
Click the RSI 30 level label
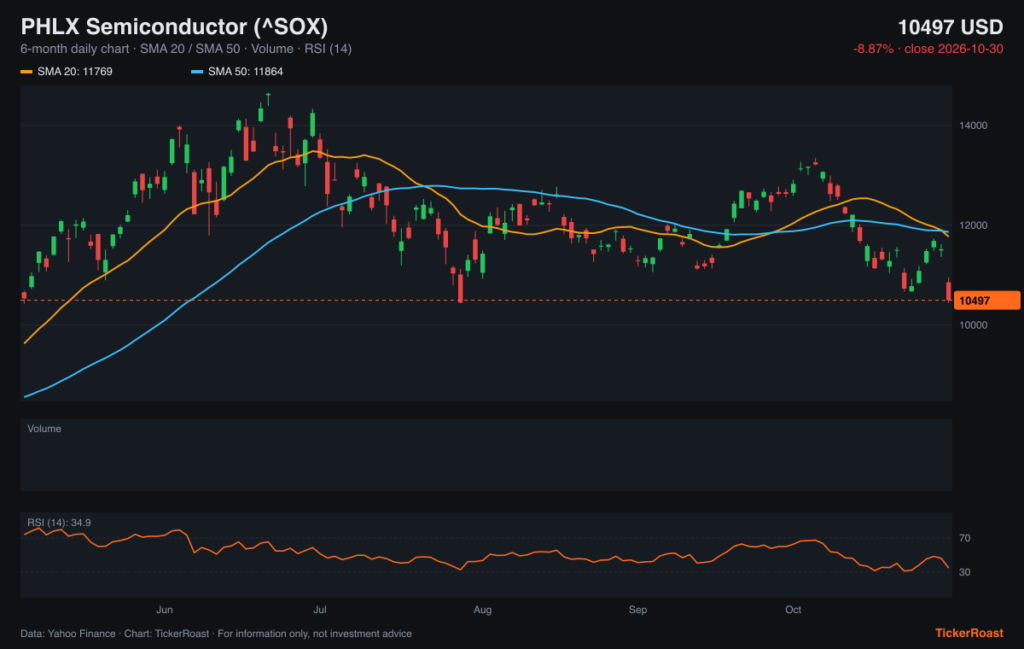(x=965, y=572)
